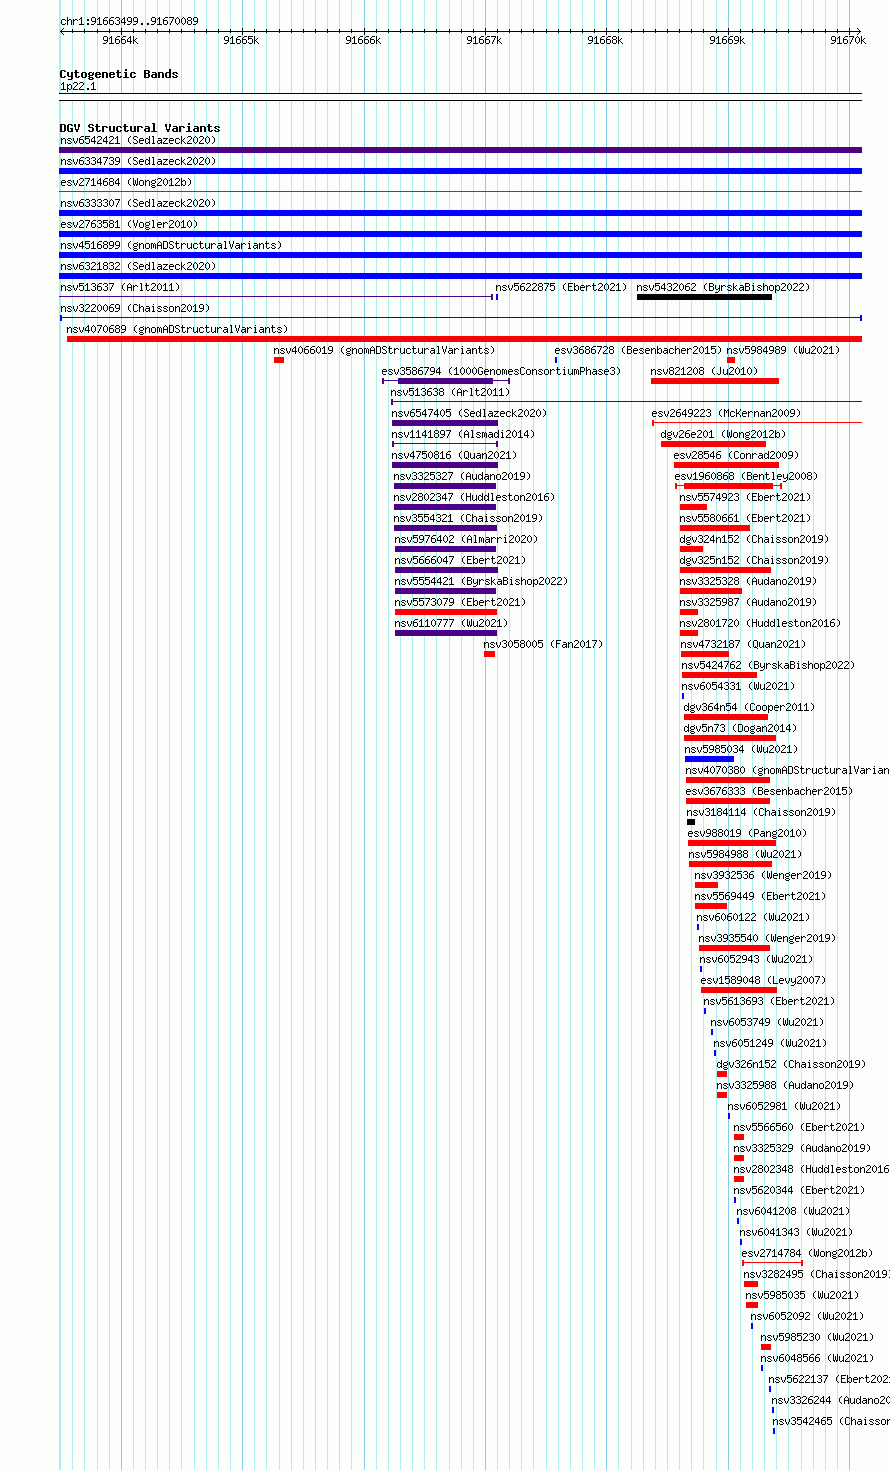Click nsv5984989 (Wu2021) label
Image resolution: width=890 pixels, height=1470 pixels.
(x=783, y=351)
